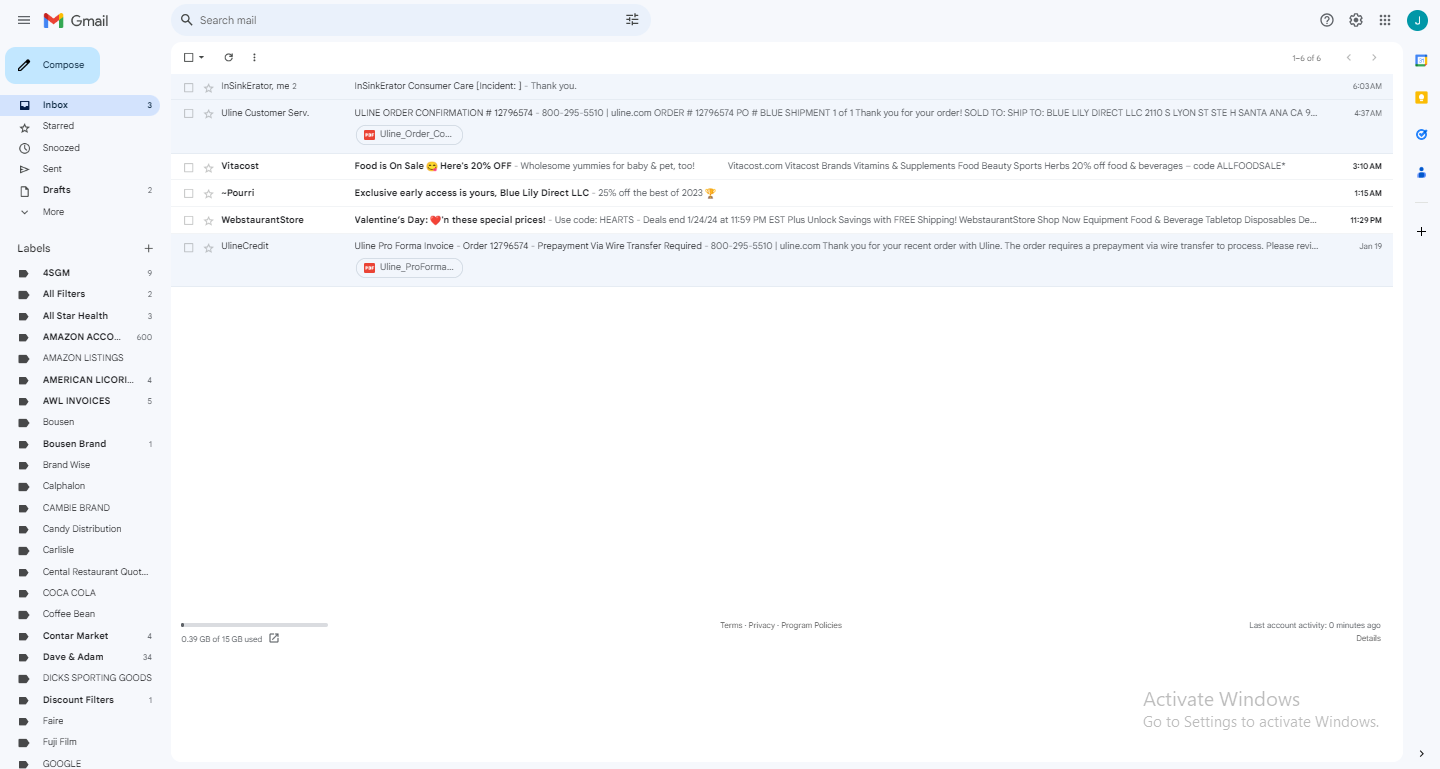1440x769 pixels.
Task: Open the Google apps grid
Action: point(1385,20)
